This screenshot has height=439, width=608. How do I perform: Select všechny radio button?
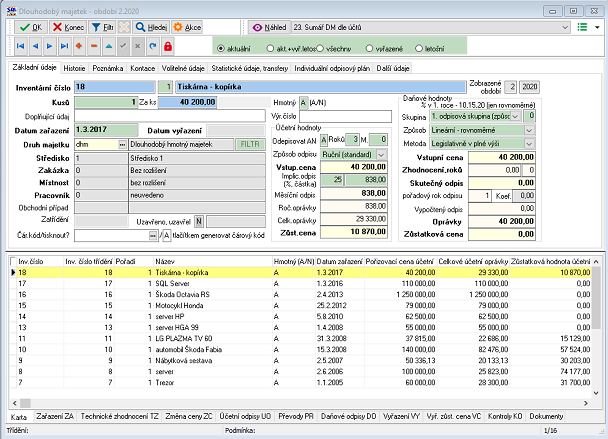coord(320,48)
